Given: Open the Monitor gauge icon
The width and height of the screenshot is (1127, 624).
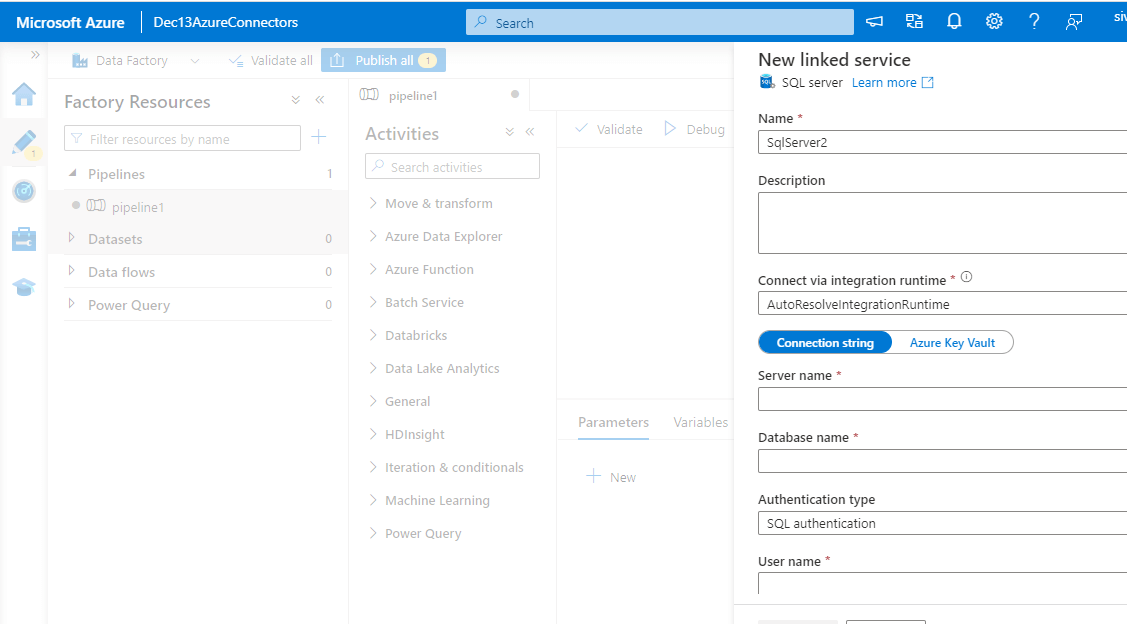Looking at the screenshot, I should point(23,191).
